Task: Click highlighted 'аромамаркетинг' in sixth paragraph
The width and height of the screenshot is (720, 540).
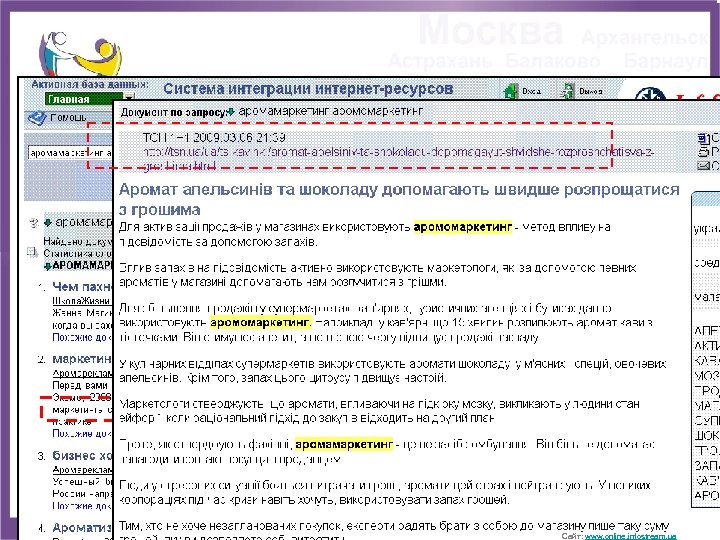Action: (x=343, y=444)
